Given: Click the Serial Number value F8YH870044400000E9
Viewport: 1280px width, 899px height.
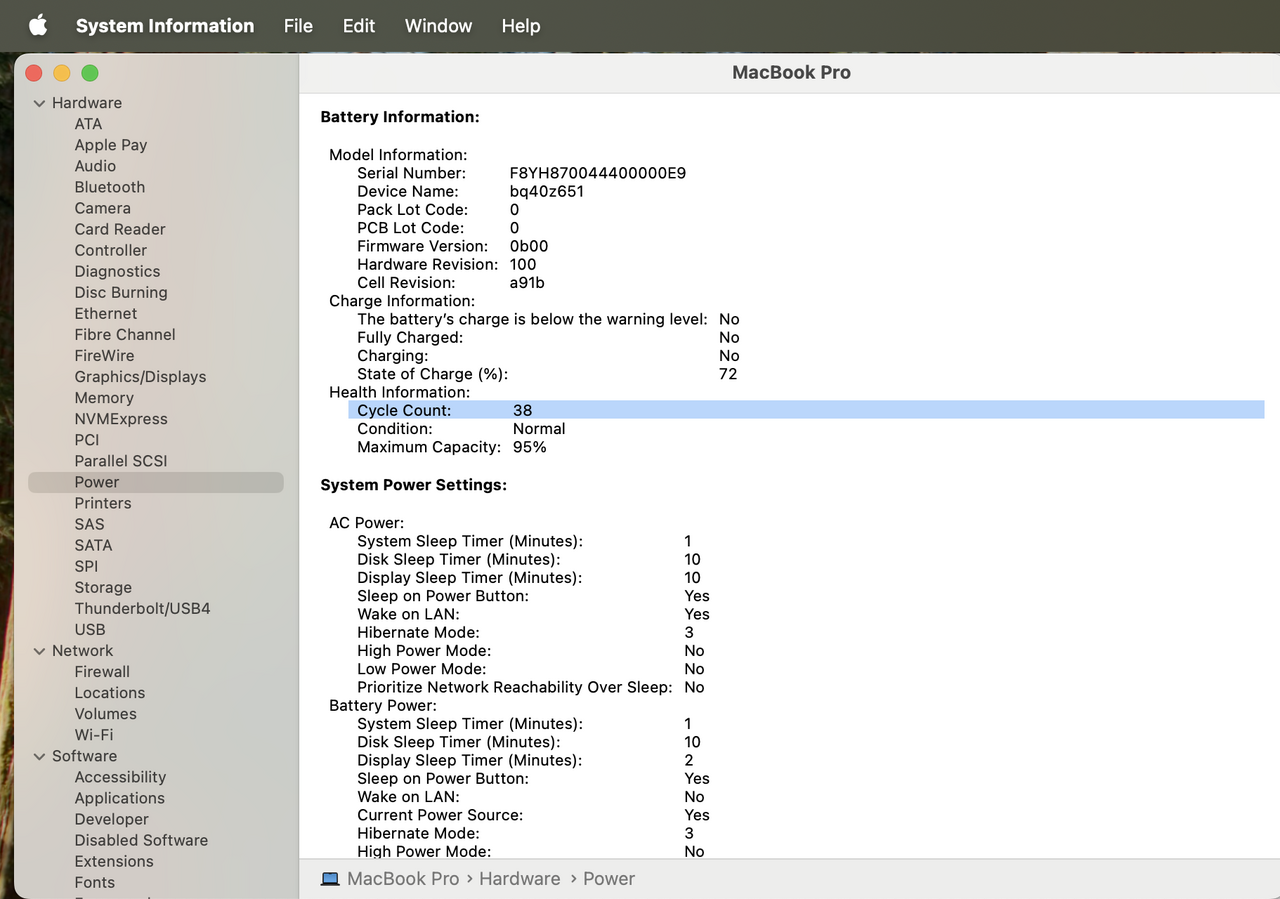Looking at the screenshot, I should (x=598, y=173).
